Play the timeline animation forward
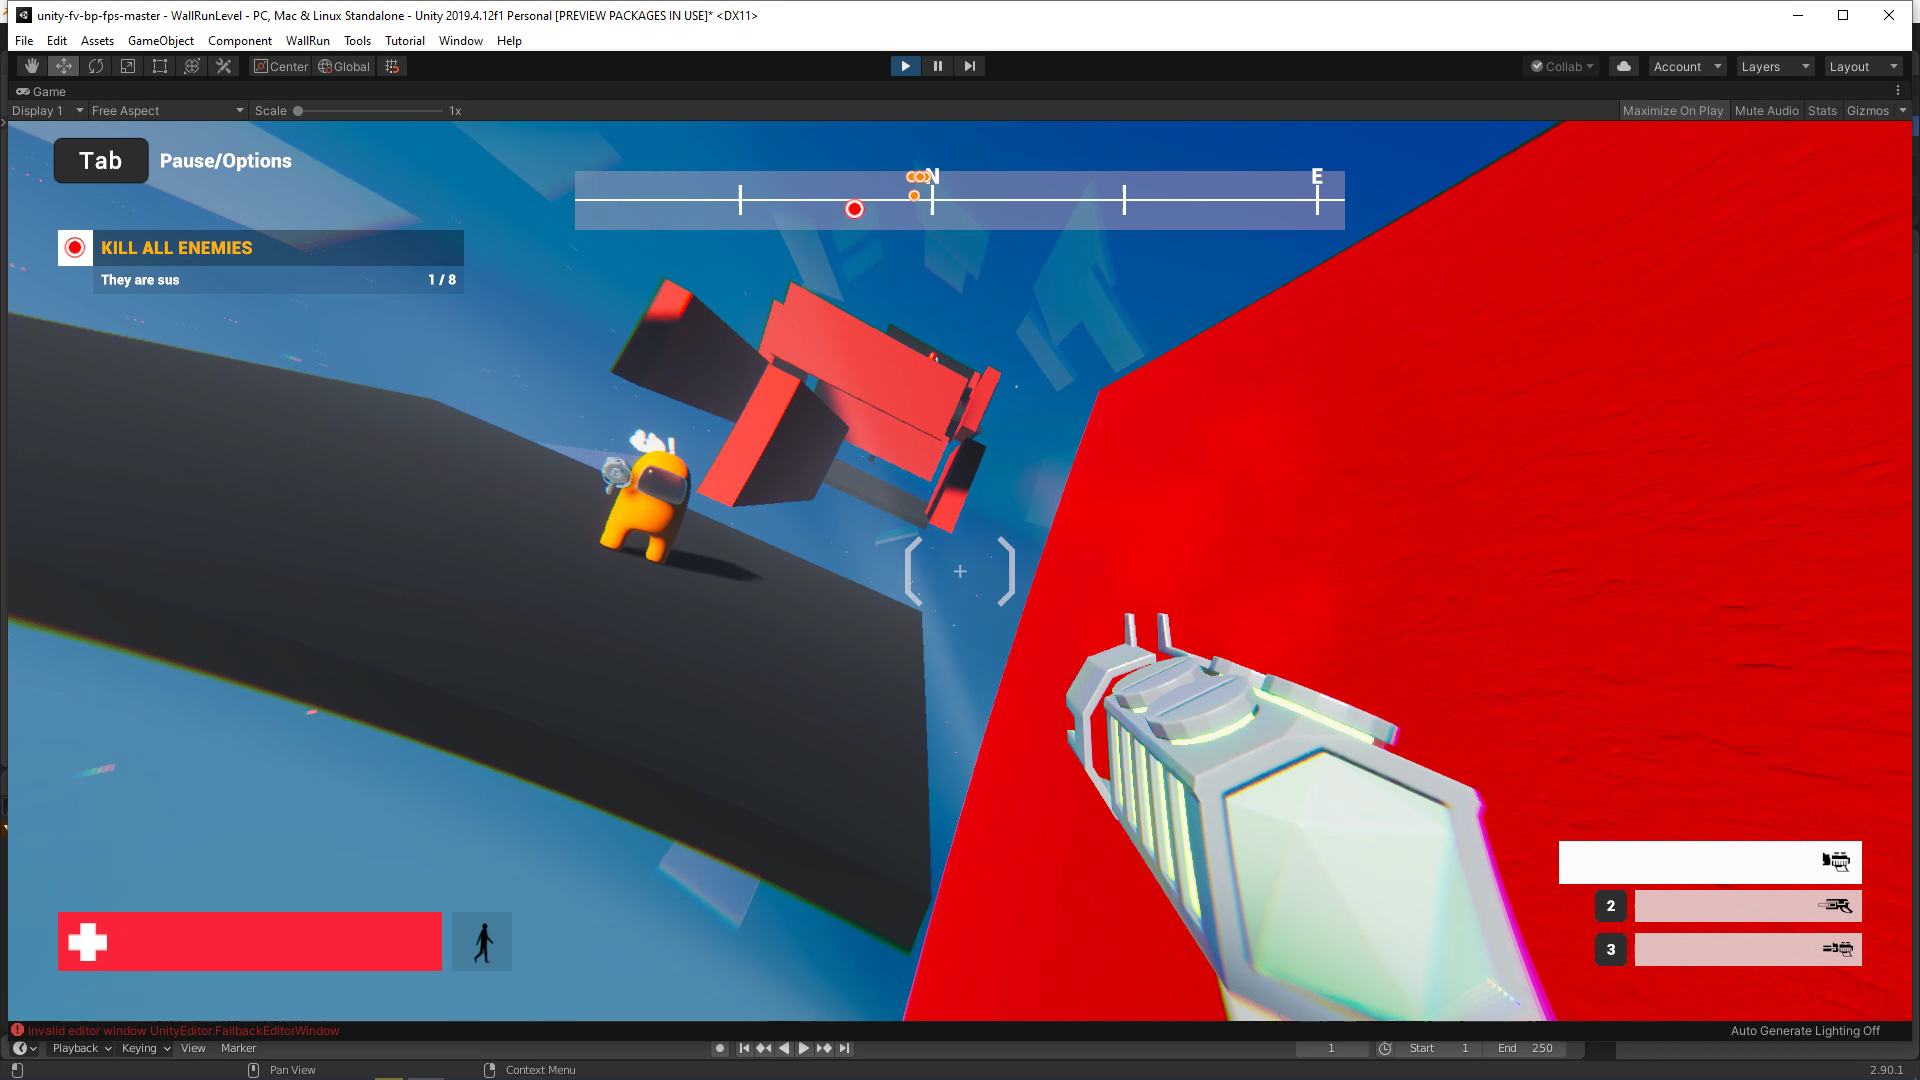This screenshot has height=1080, width=1920. click(804, 1048)
